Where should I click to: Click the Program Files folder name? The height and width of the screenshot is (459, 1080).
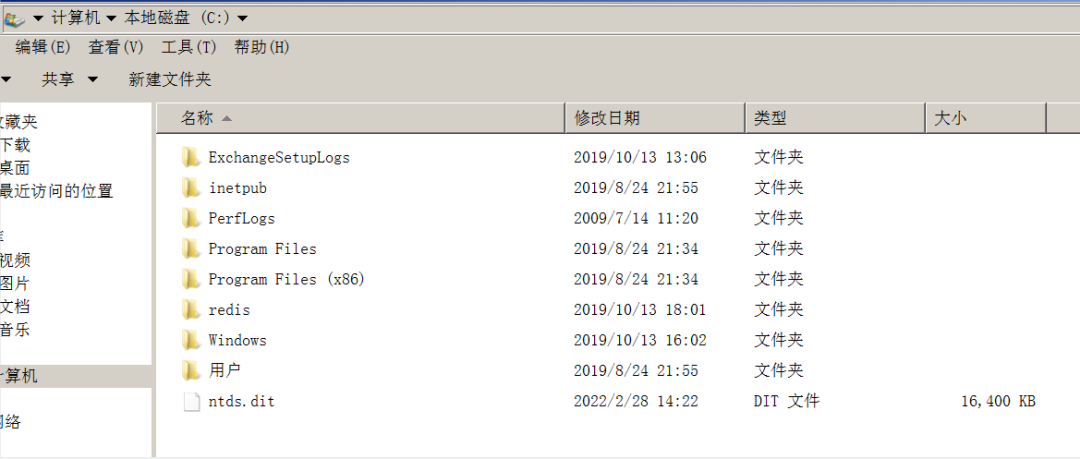point(262,249)
